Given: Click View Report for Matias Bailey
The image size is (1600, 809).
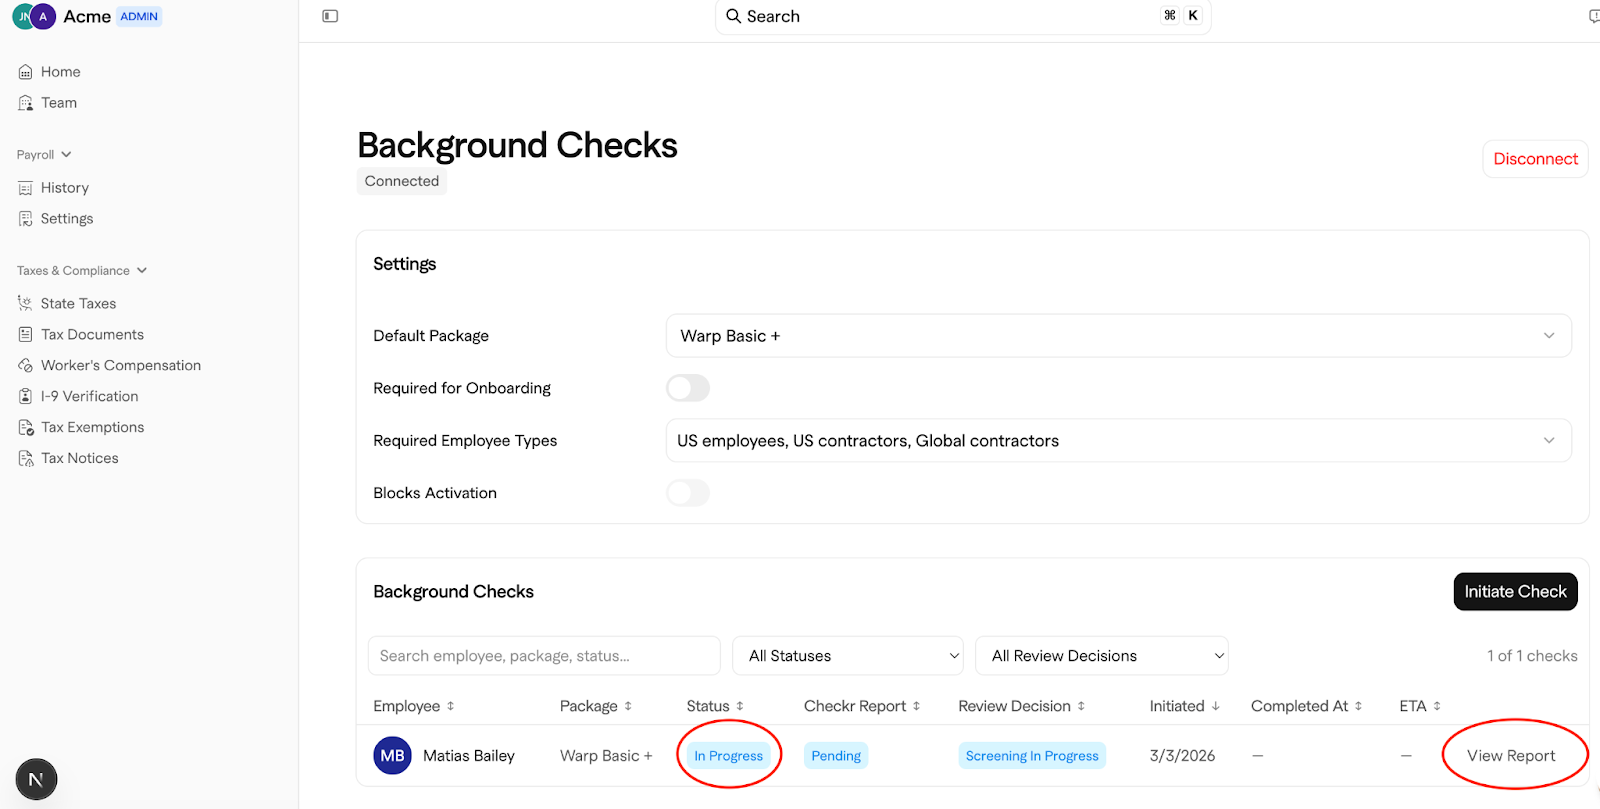Looking at the screenshot, I should (1511, 756).
